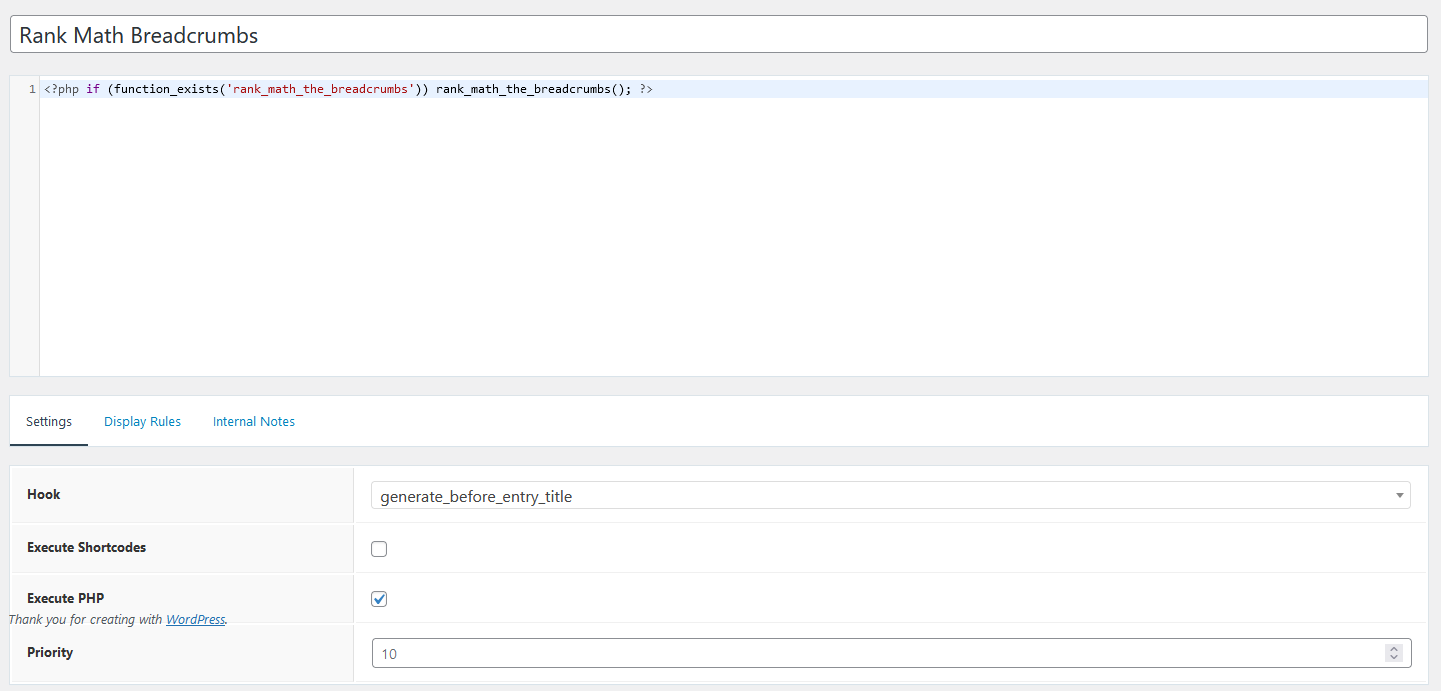Select the Settings tab
The width and height of the screenshot is (1441, 691).
[x=48, y=421]
